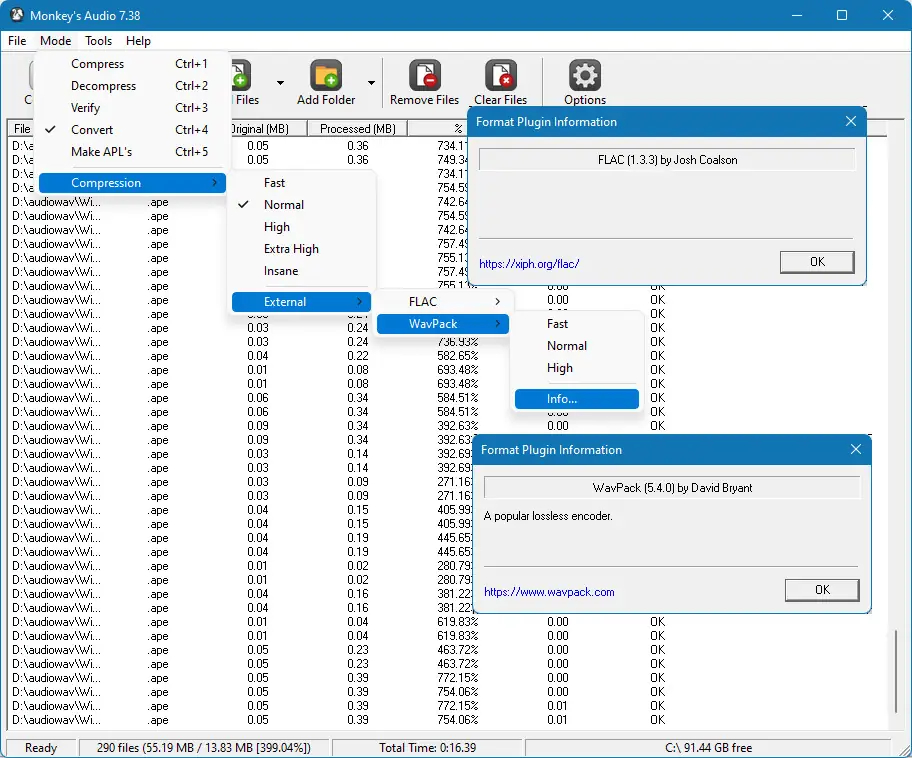The height and width of the screenshot is (758, 912).
Task: Click the Add Folder toolbar icon
Action: 326,77
